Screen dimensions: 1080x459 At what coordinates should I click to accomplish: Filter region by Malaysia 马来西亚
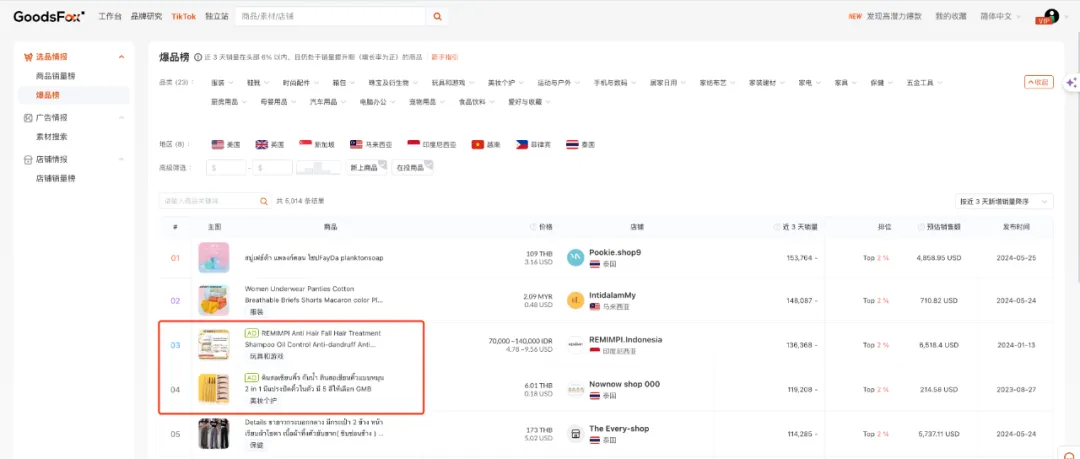(x=371, y=145)
